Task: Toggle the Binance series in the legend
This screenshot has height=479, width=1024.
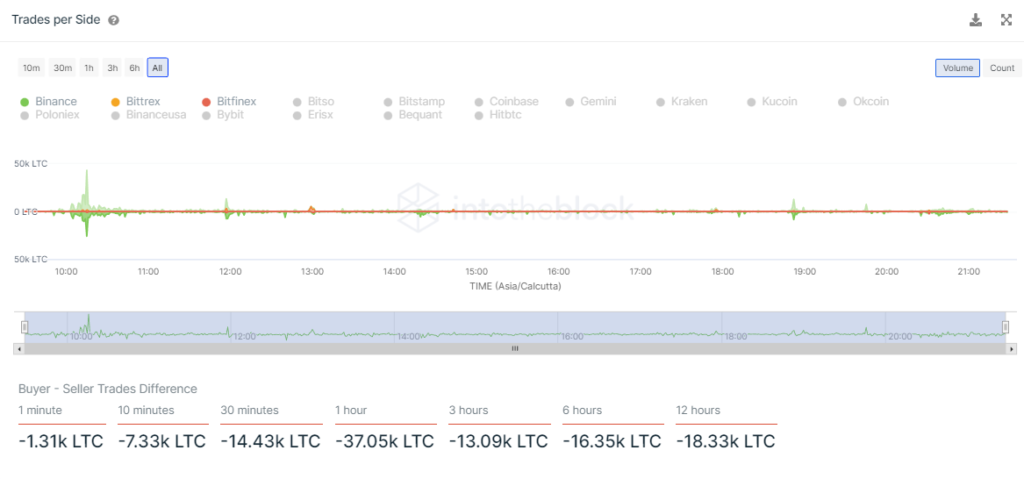Action: pyautogui.click(x=49, y=101)
